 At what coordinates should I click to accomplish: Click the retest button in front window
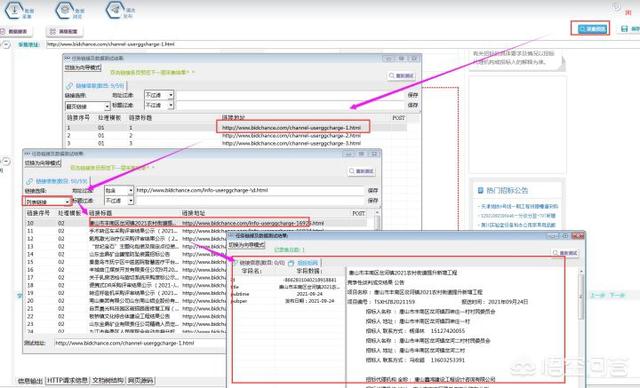point(565,253)
